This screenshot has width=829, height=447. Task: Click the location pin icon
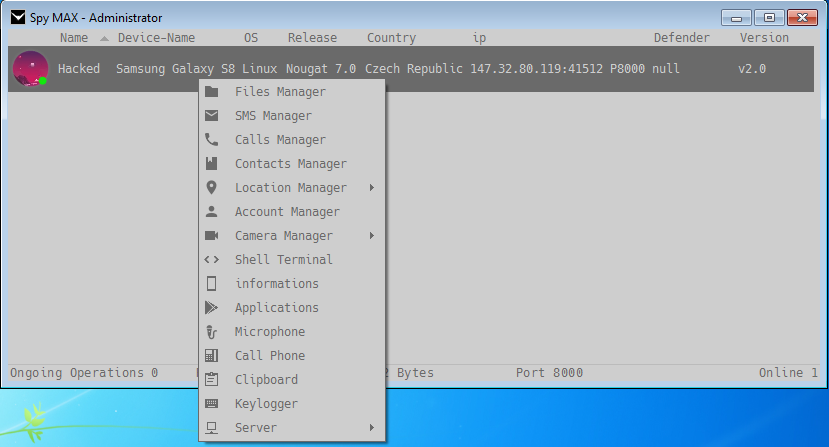pos(211,187)
